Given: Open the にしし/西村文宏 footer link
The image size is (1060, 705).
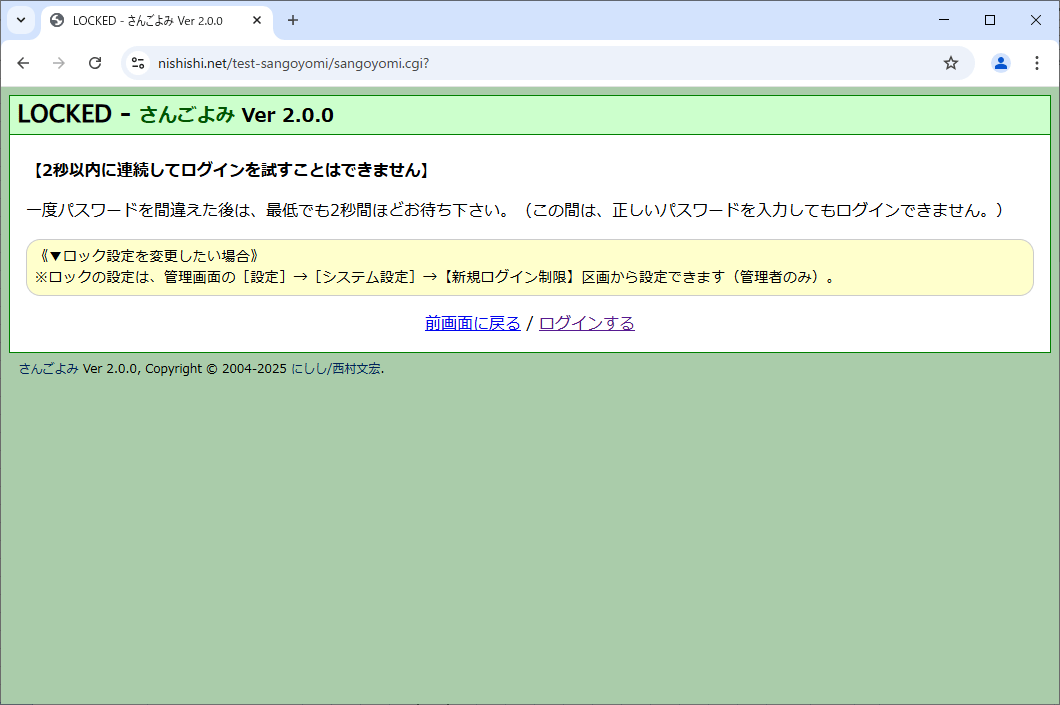Looking at the screenshot, I should [x=336, y=368].
